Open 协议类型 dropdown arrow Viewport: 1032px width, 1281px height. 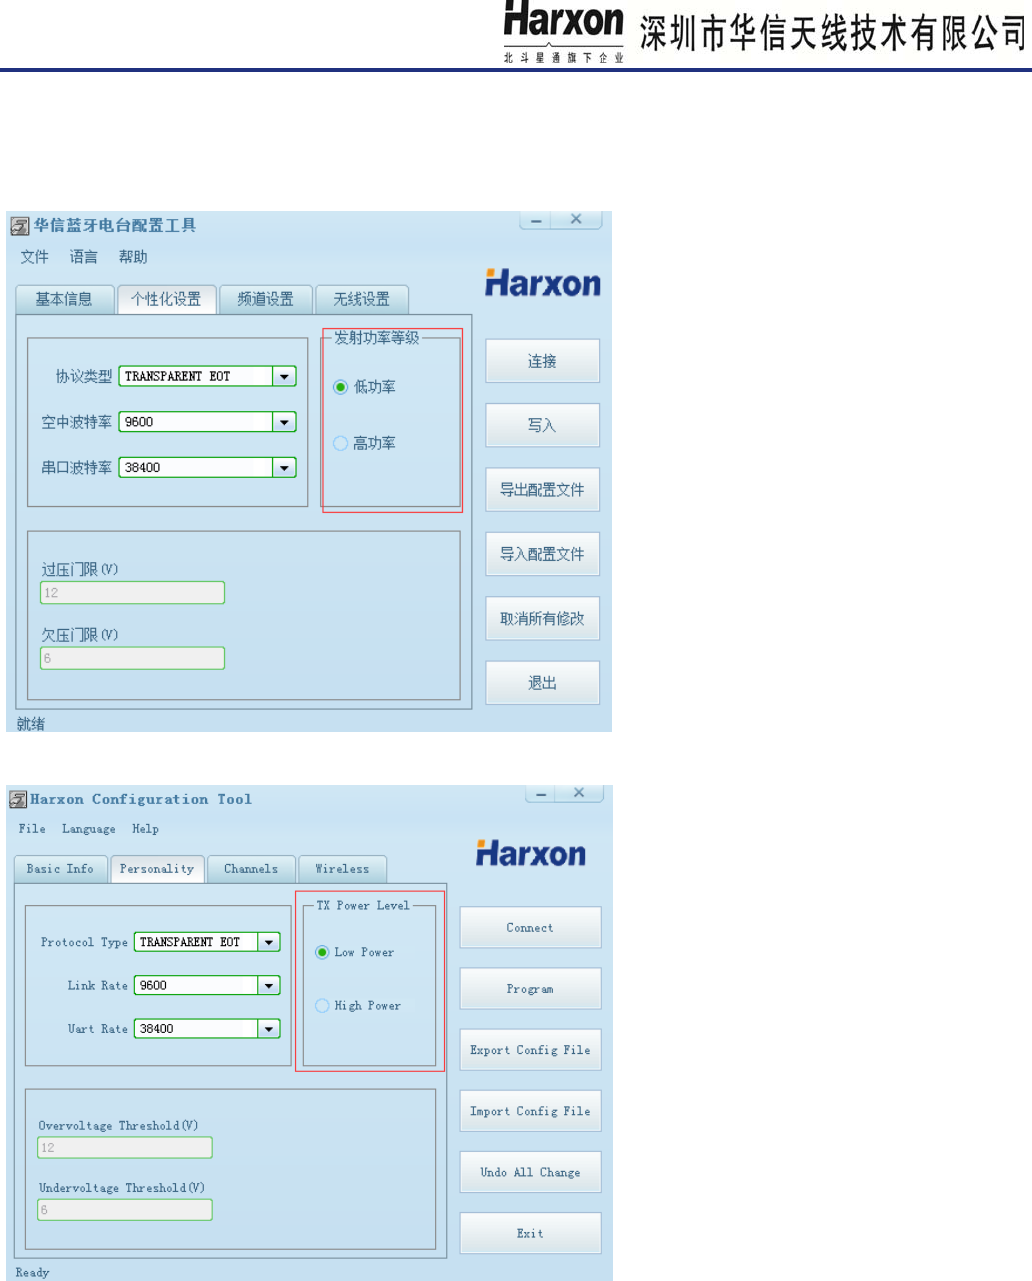[285, 376]
